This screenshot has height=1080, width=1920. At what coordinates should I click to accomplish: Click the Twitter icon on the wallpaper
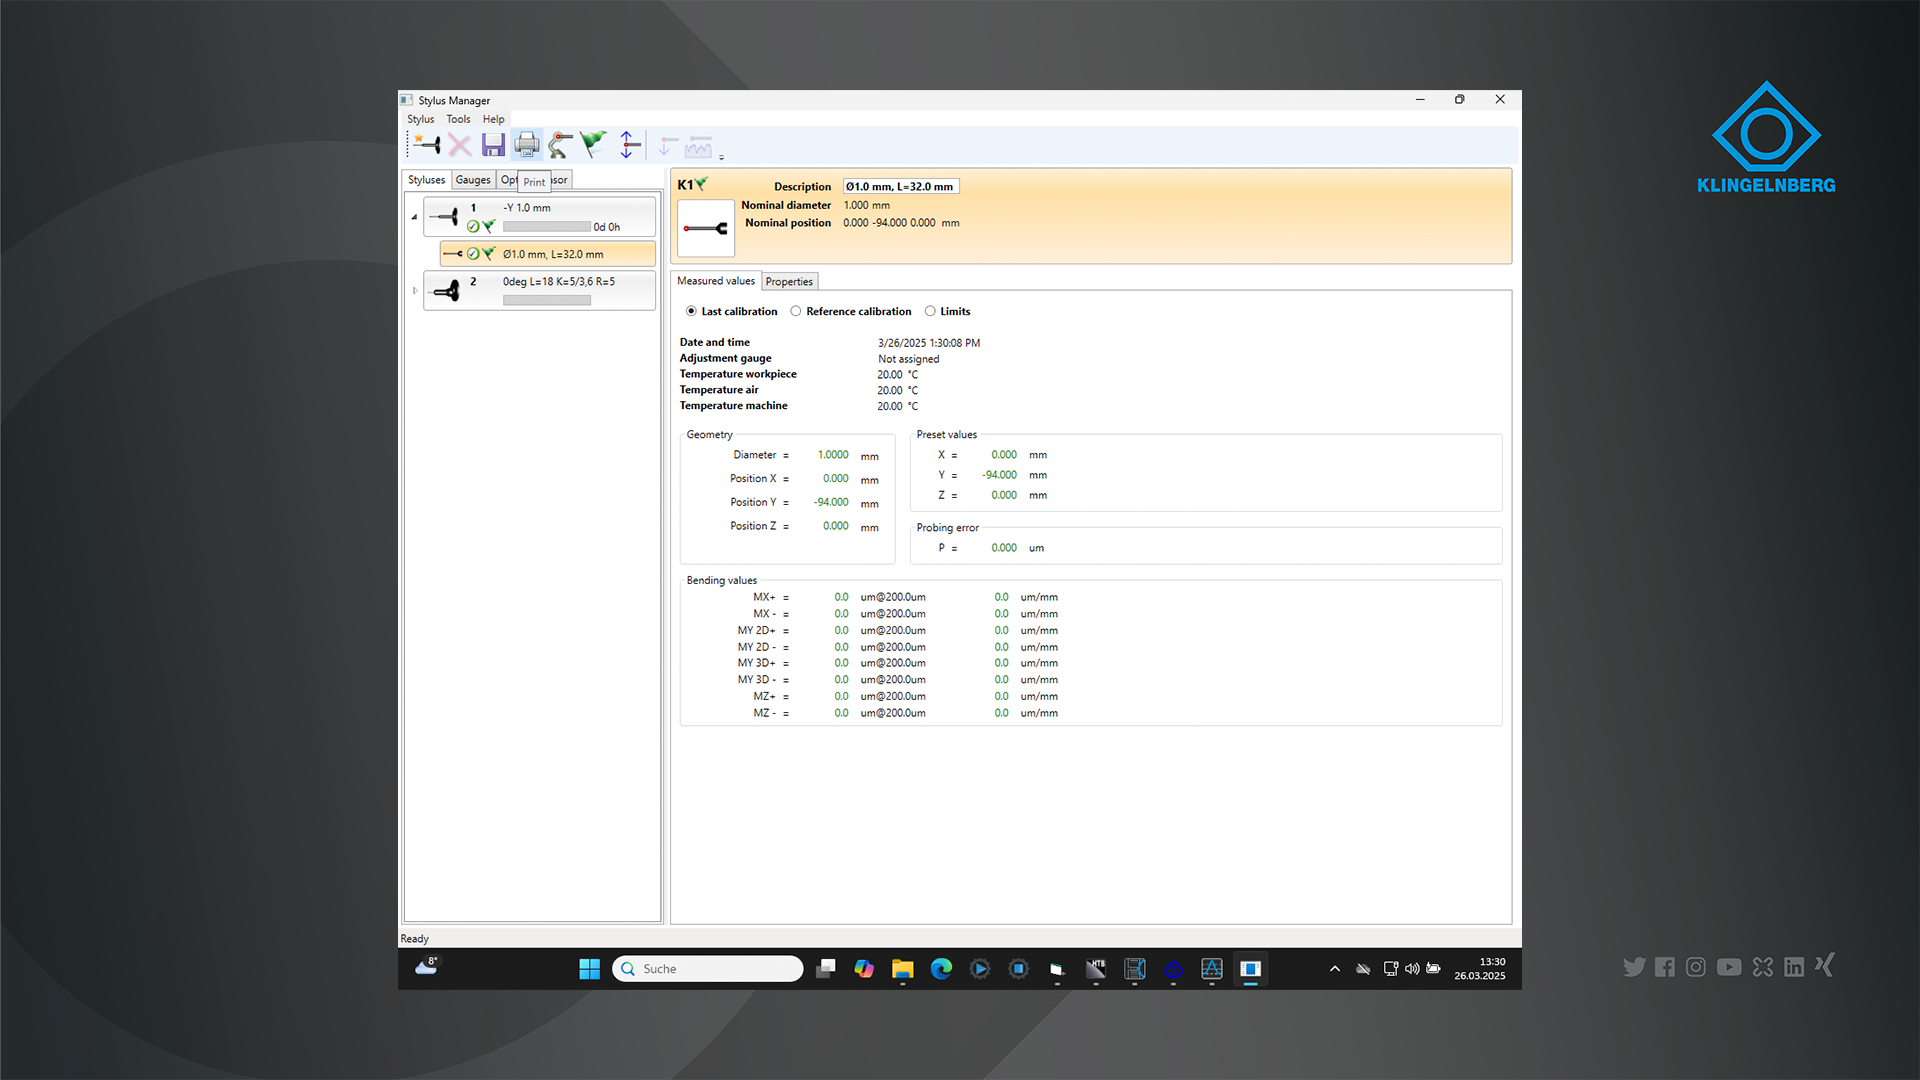pyautogui.click(x=1634, y=967)
